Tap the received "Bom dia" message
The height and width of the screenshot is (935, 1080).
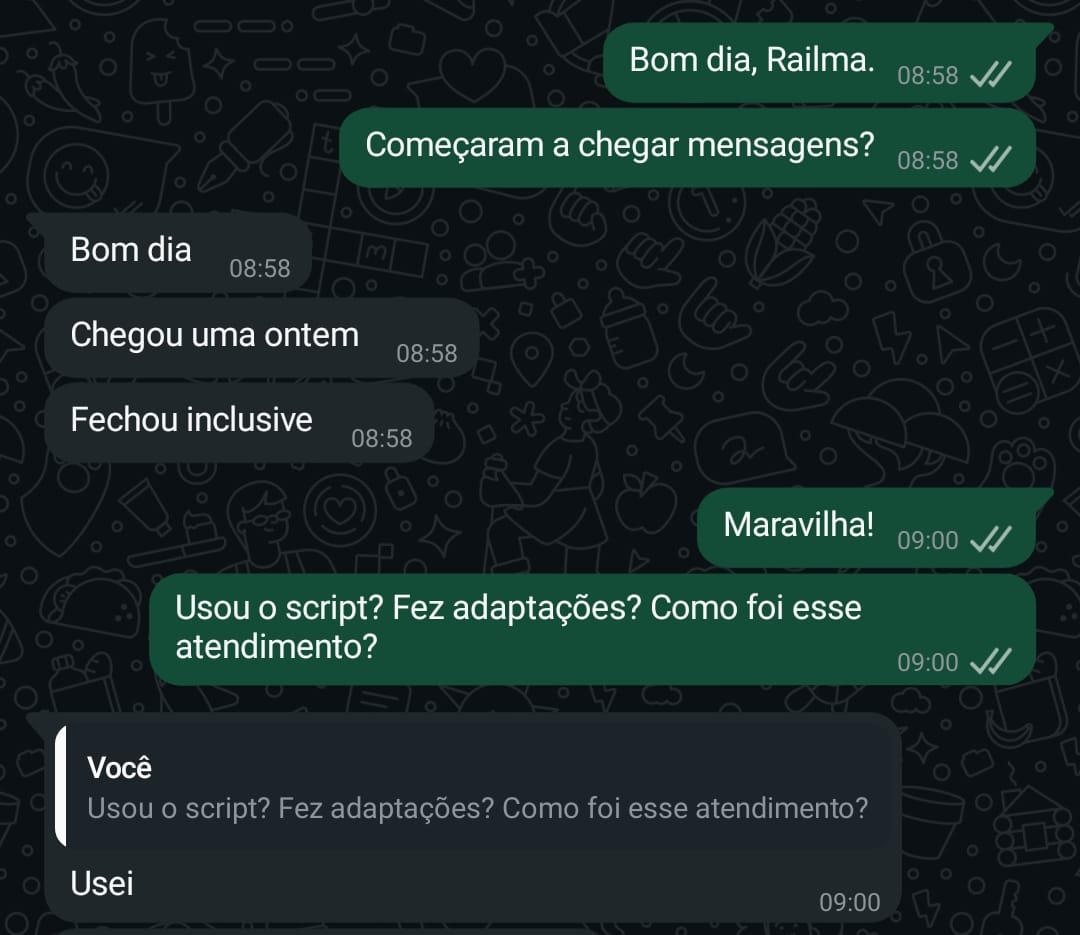coord(131,250)
